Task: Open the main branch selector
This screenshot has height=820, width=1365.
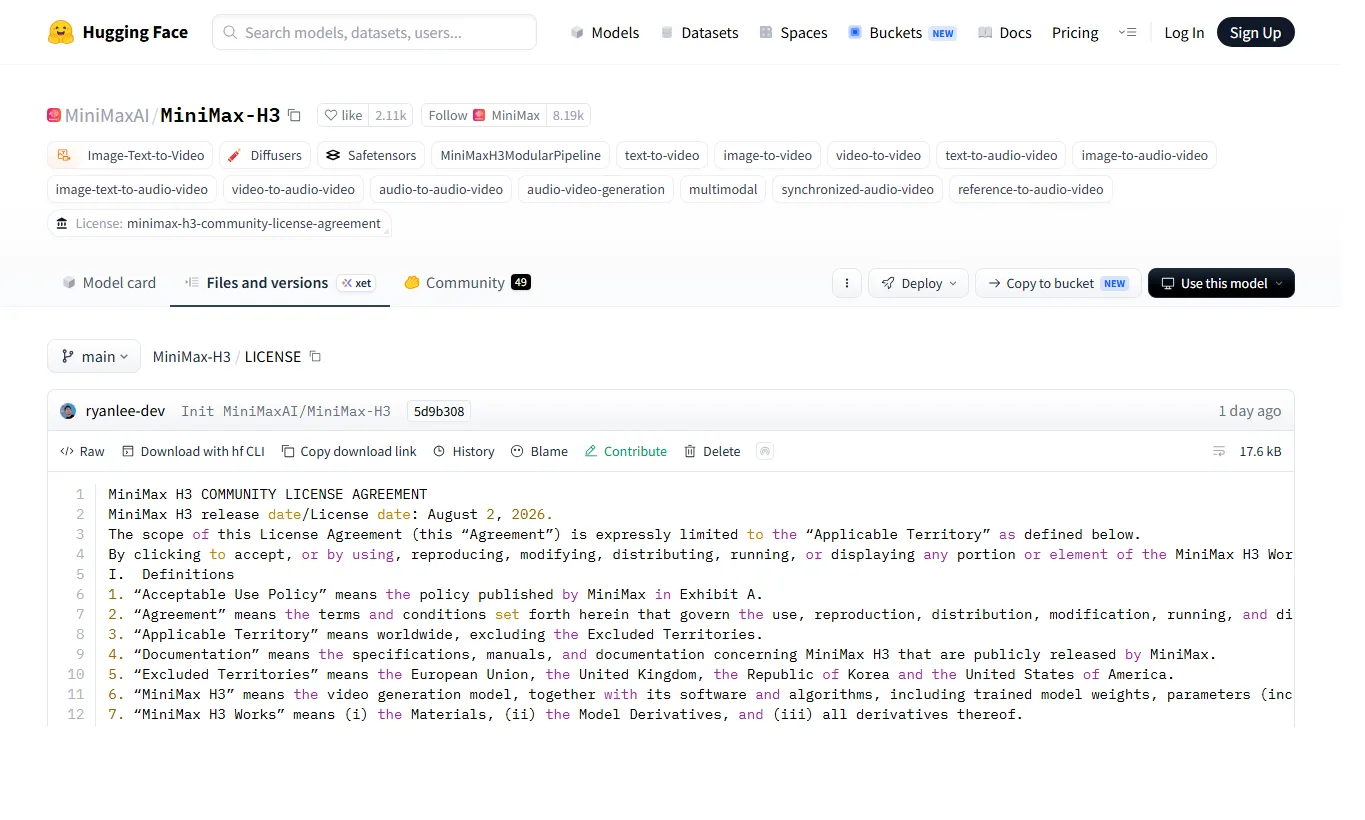Action: [94, 356]
